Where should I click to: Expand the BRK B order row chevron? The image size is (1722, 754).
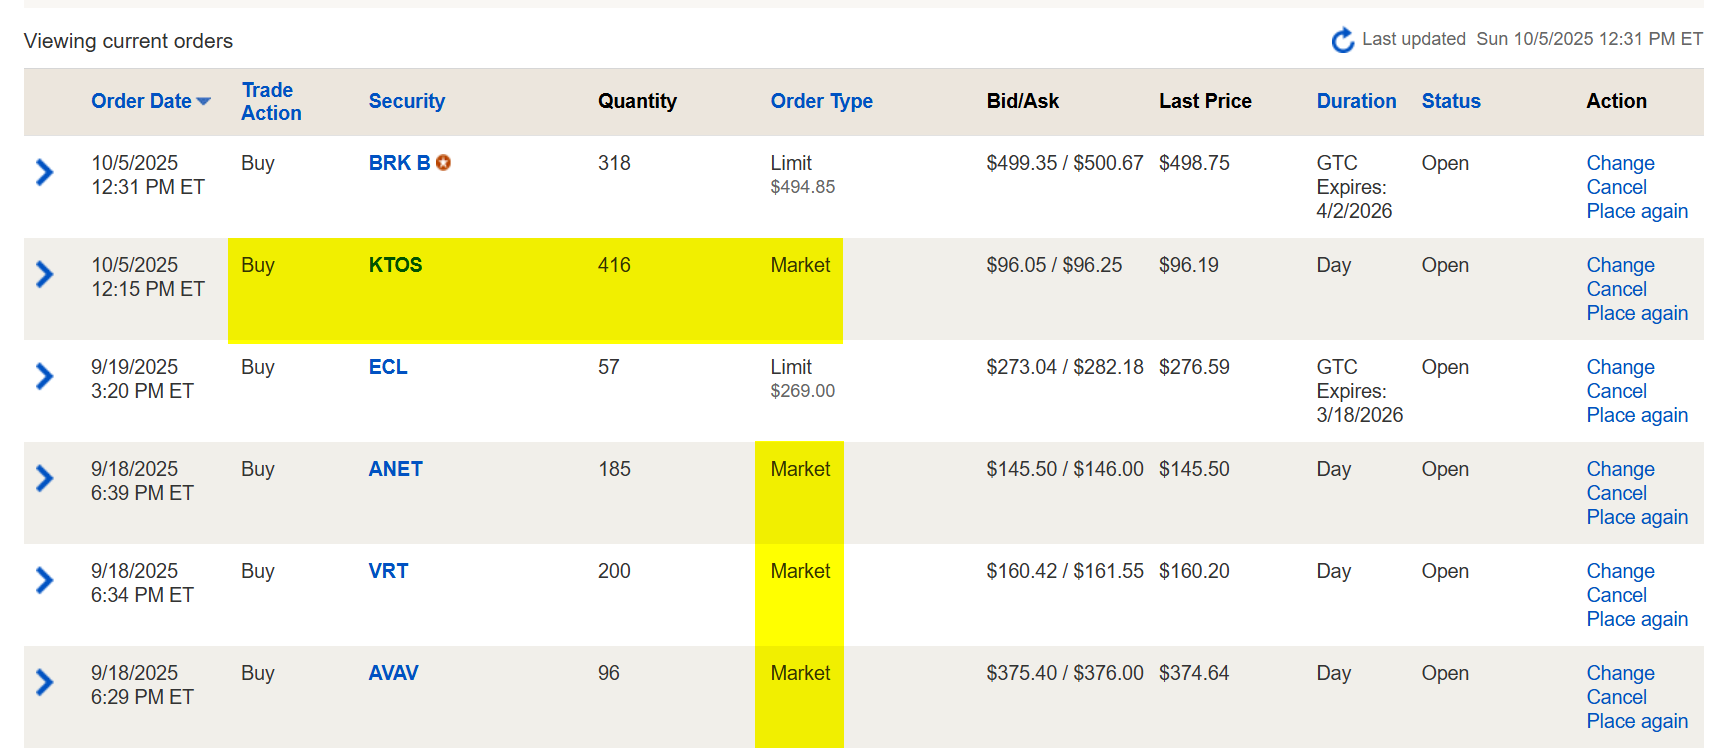point(44,172)
